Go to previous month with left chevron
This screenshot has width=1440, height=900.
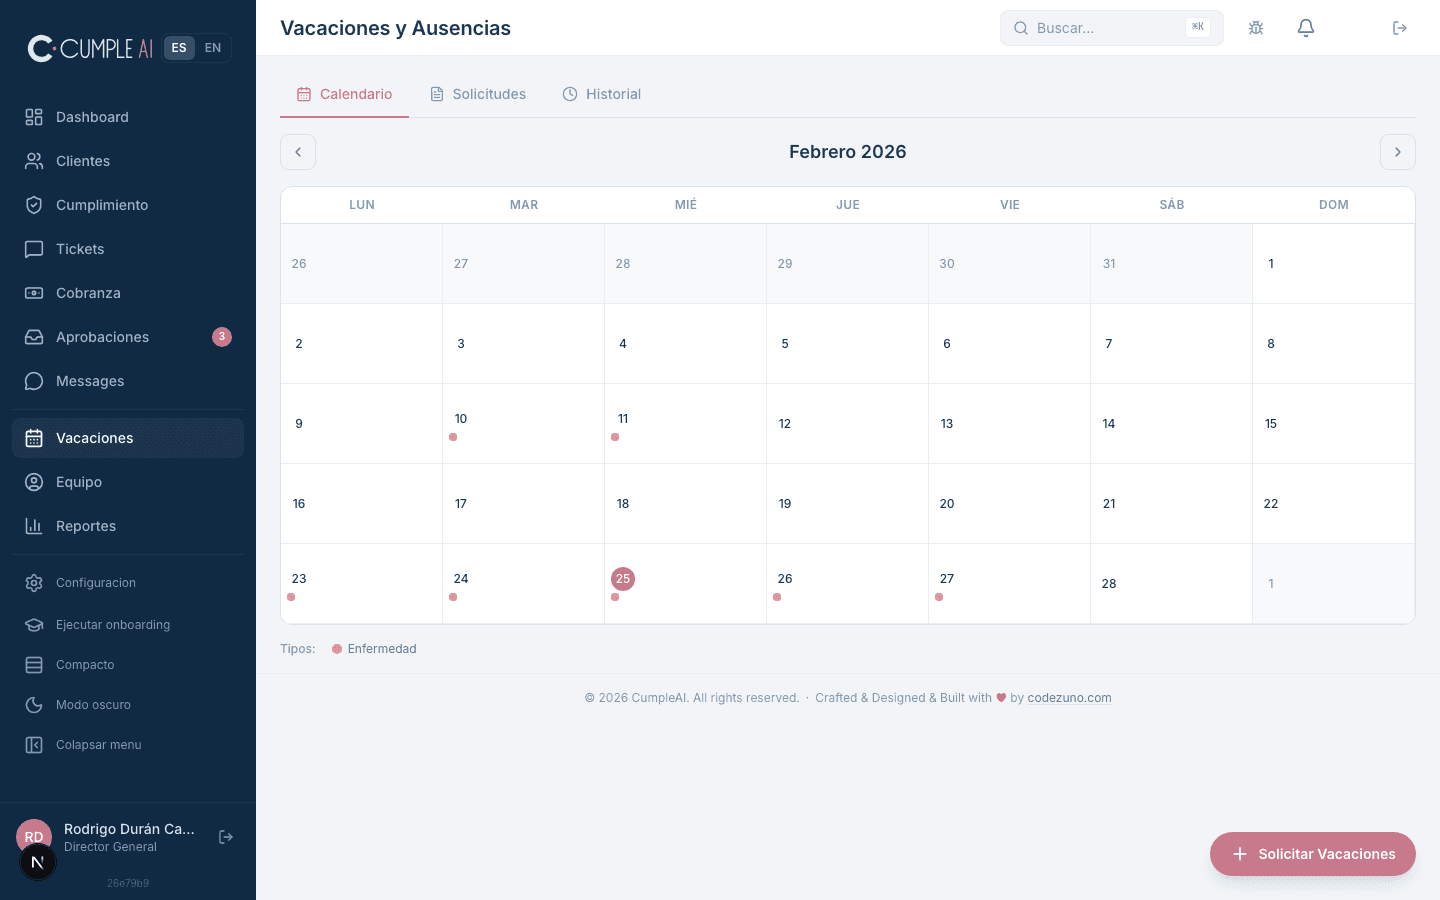[x=298, y=152]
